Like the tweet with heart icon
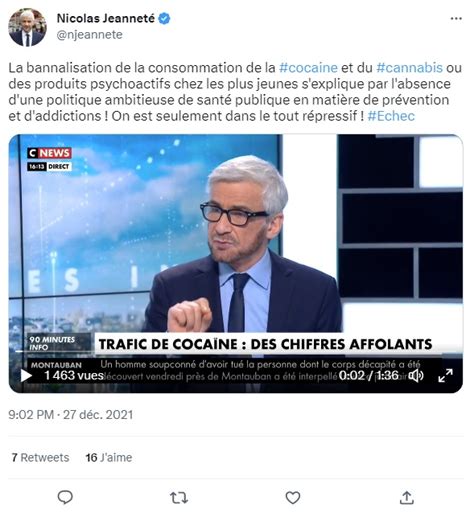Image resolution: width=474 pixels, height=513 pixels. pos(293,498)
